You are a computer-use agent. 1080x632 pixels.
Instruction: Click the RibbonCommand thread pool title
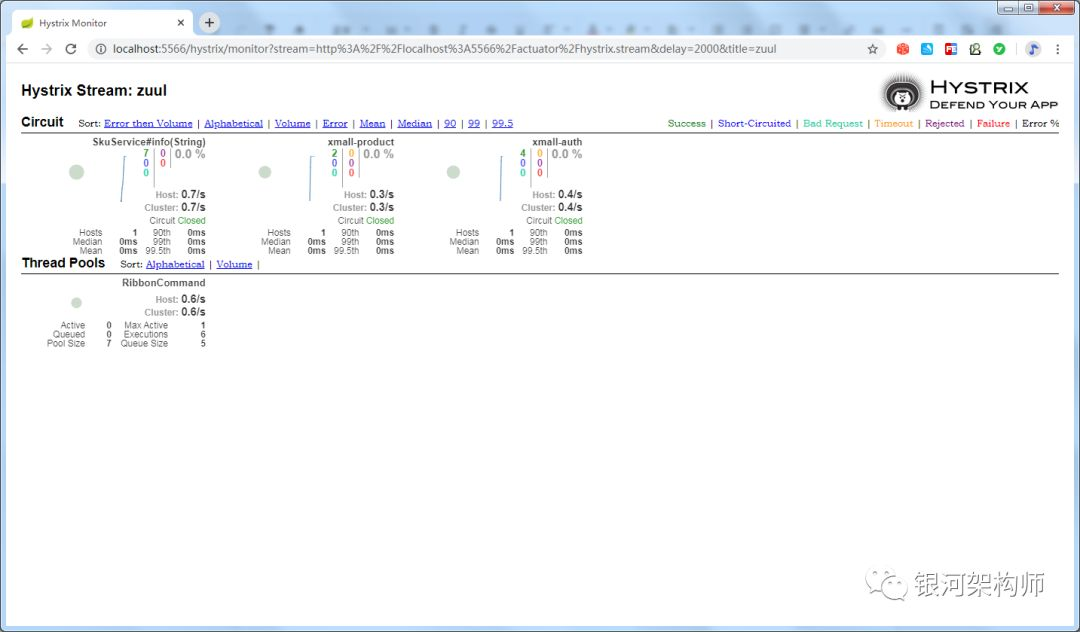(x=163, y=282)
